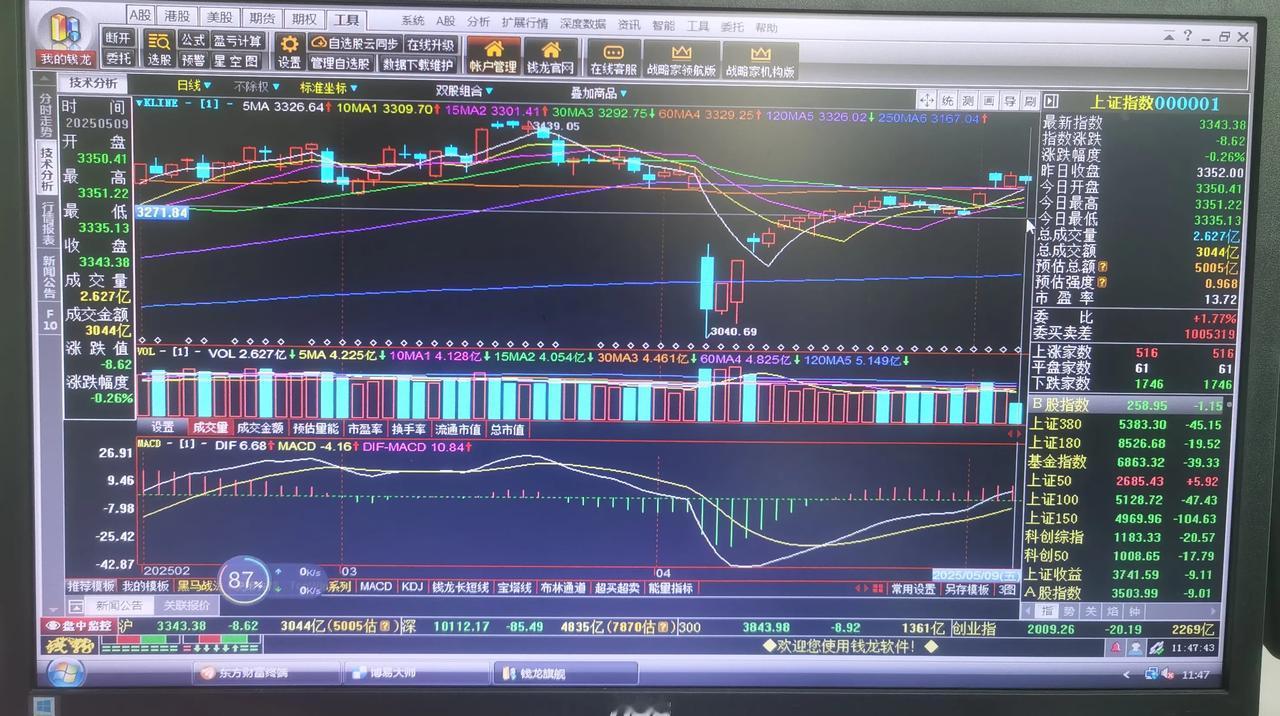Click the 87% circular speed widget
The width and height of the screenshot is (1280, 716).
click(x=244, y=581)
